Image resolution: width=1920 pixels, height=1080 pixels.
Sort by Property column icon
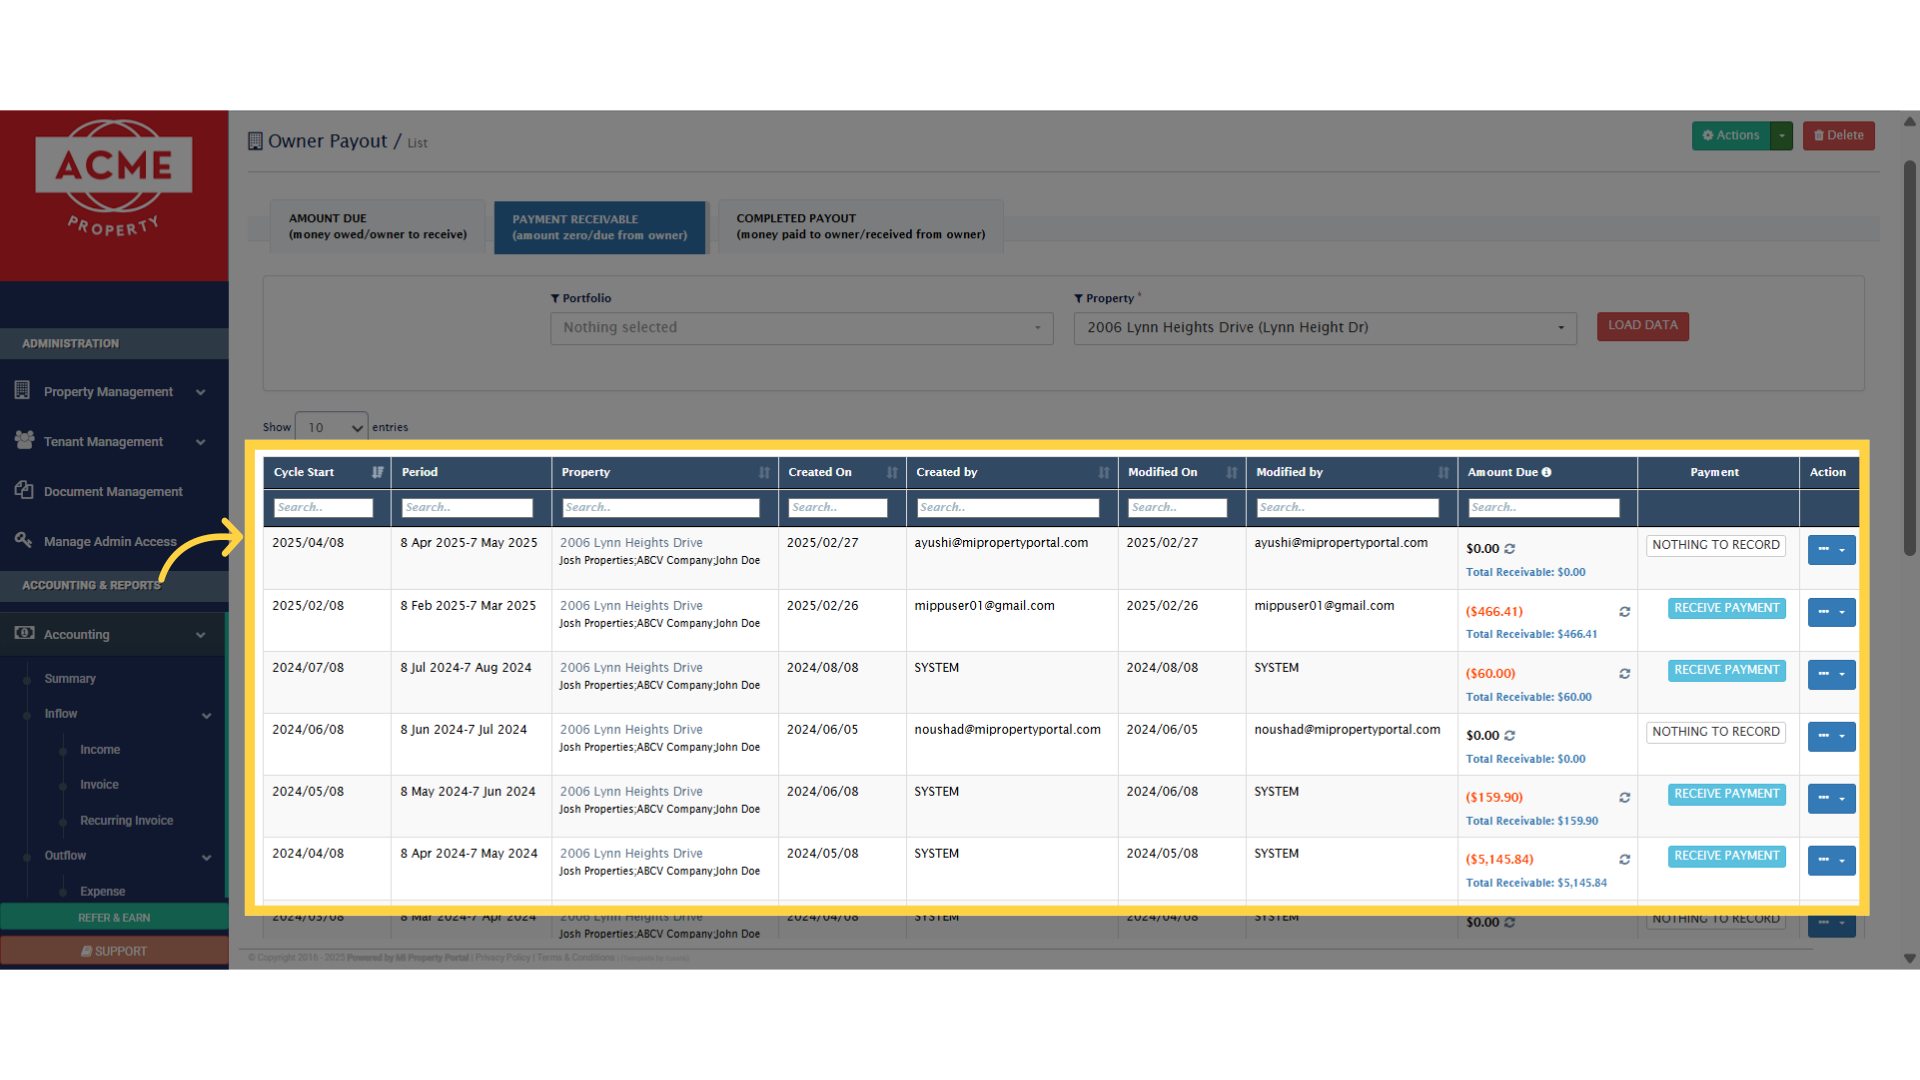coord(764,472)
